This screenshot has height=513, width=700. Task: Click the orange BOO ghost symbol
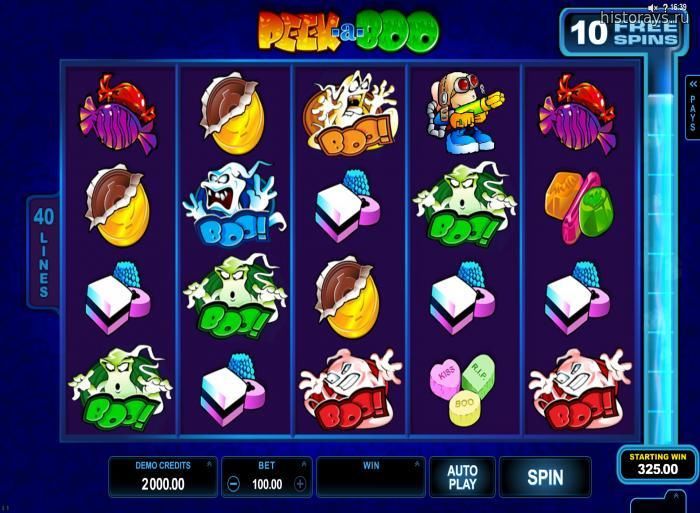tap(350, 113)
